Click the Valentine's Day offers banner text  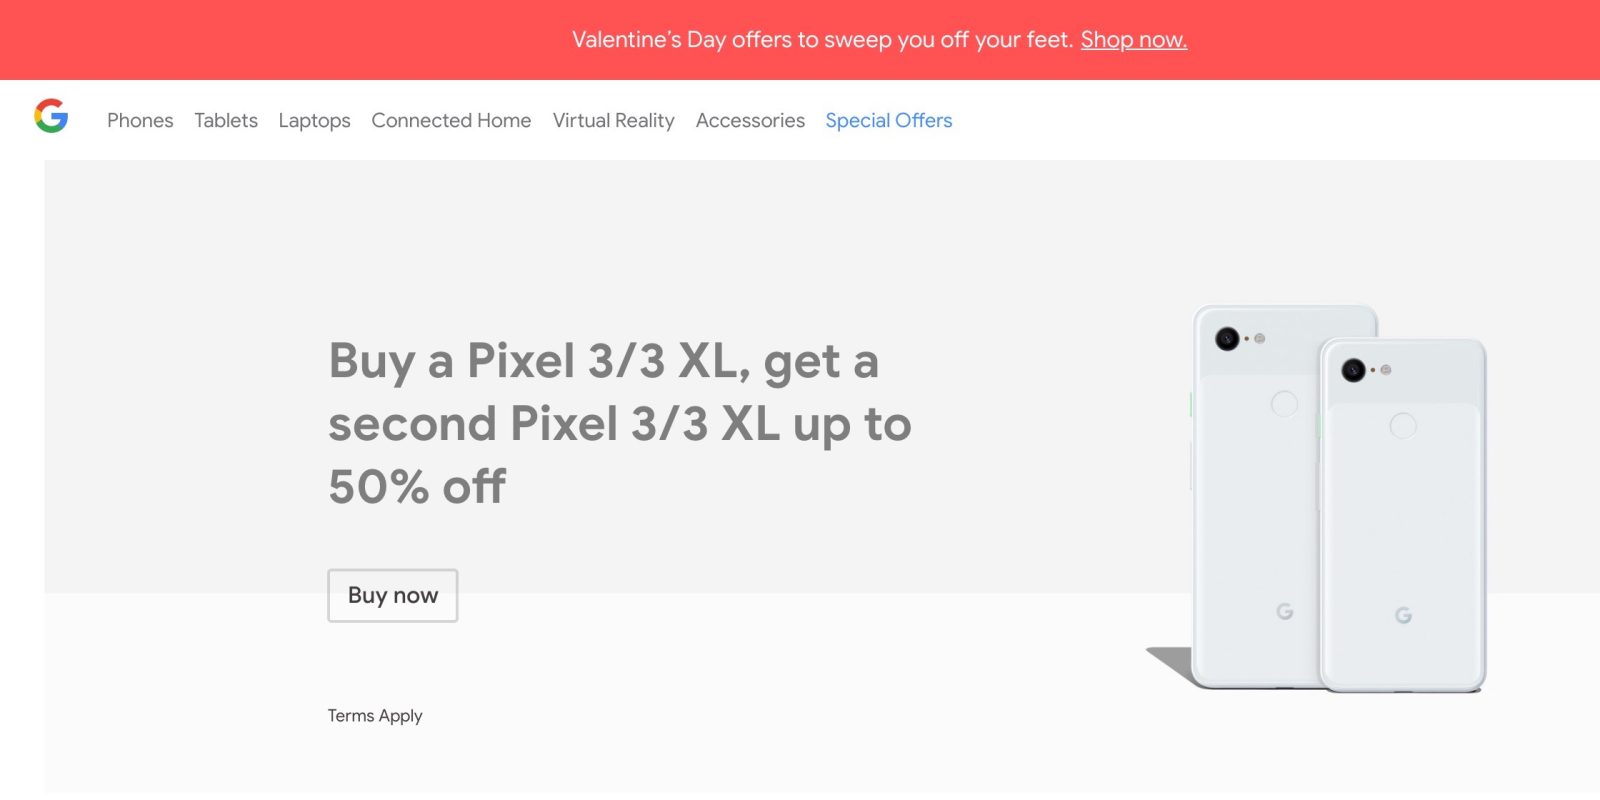(822, 40)
